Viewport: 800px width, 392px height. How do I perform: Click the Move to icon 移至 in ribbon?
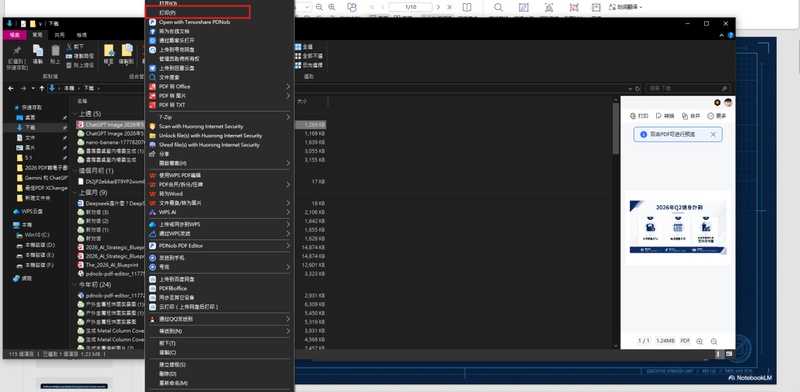(x=109, y=50)
